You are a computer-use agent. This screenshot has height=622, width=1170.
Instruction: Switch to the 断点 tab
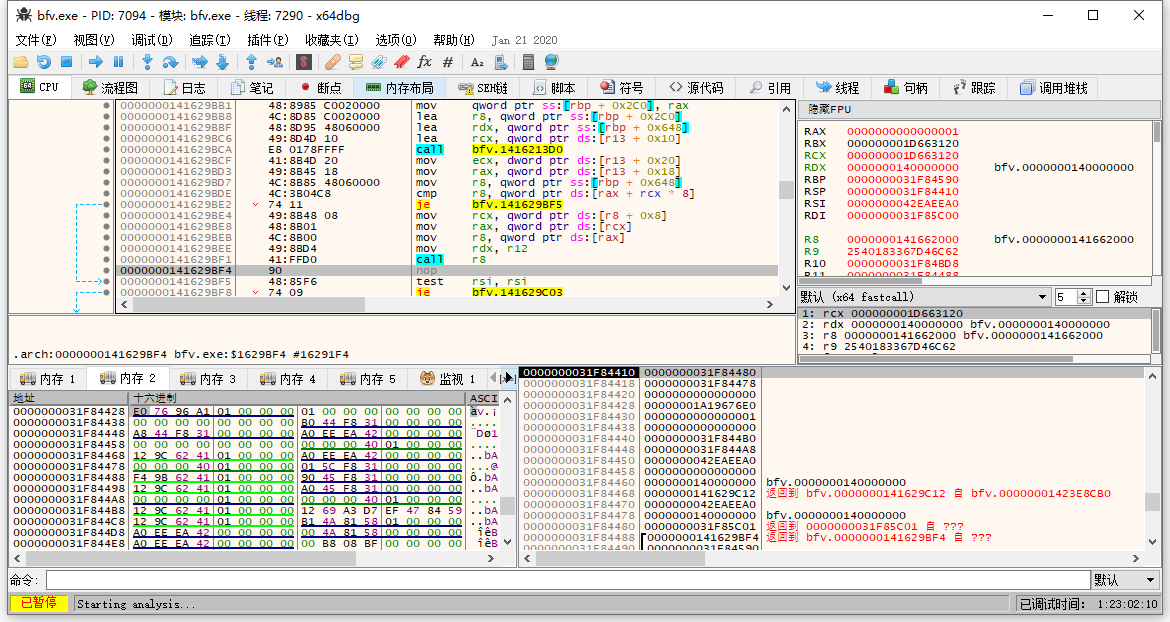click(x=319, y=88)
